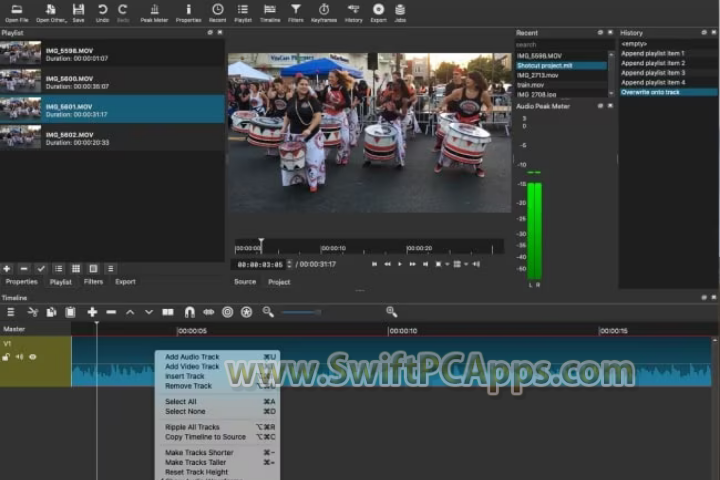Click the Open Other toolbar icon

point(51,13)
